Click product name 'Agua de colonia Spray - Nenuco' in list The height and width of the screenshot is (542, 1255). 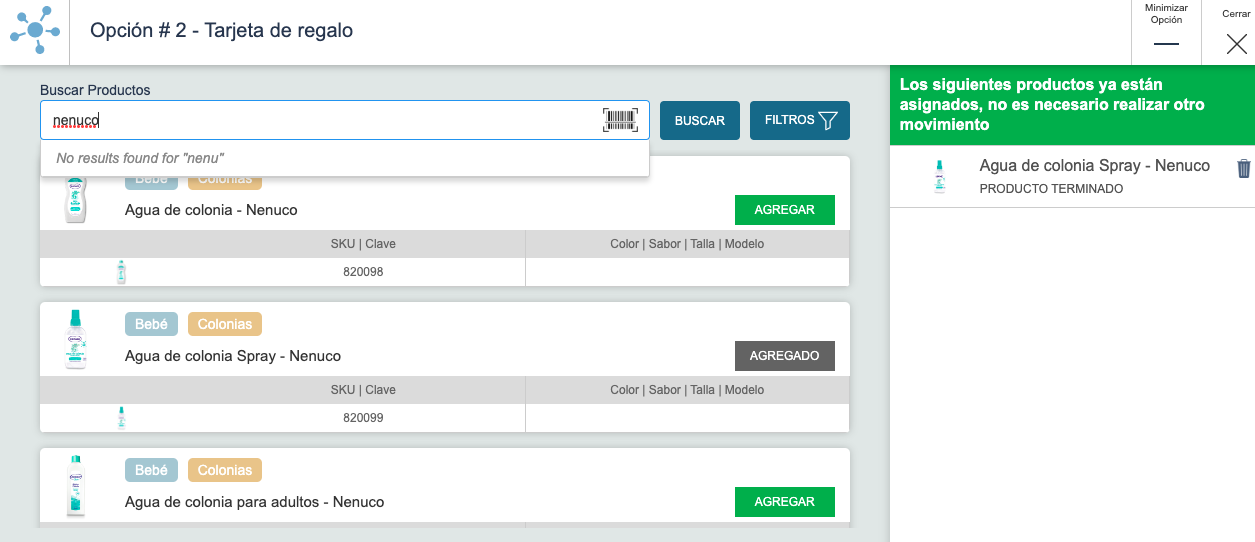pyautogui.click(x=233, y=356)
